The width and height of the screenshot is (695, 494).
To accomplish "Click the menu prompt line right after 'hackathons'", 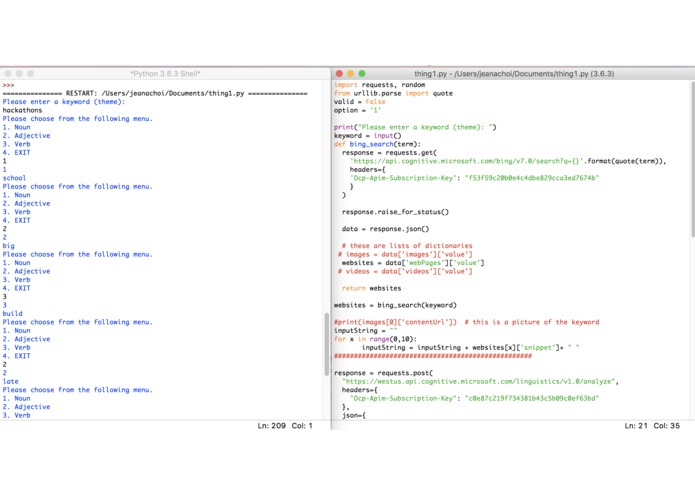I will 78,119.
